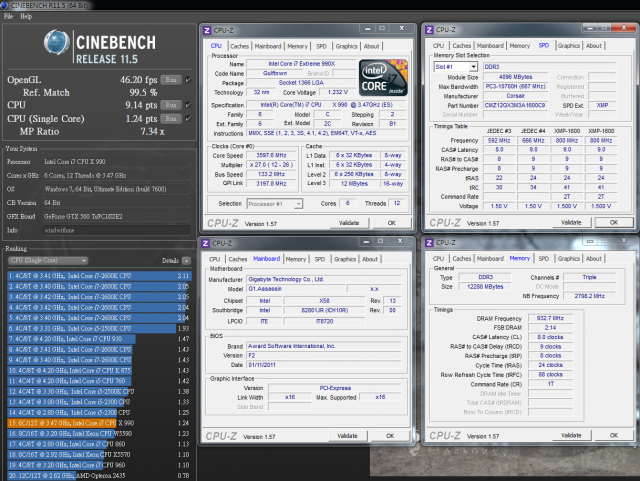The image size is (640, 481).
Task: Toggle the OpenGL test checkbox
Action: [x=188, y=80]
